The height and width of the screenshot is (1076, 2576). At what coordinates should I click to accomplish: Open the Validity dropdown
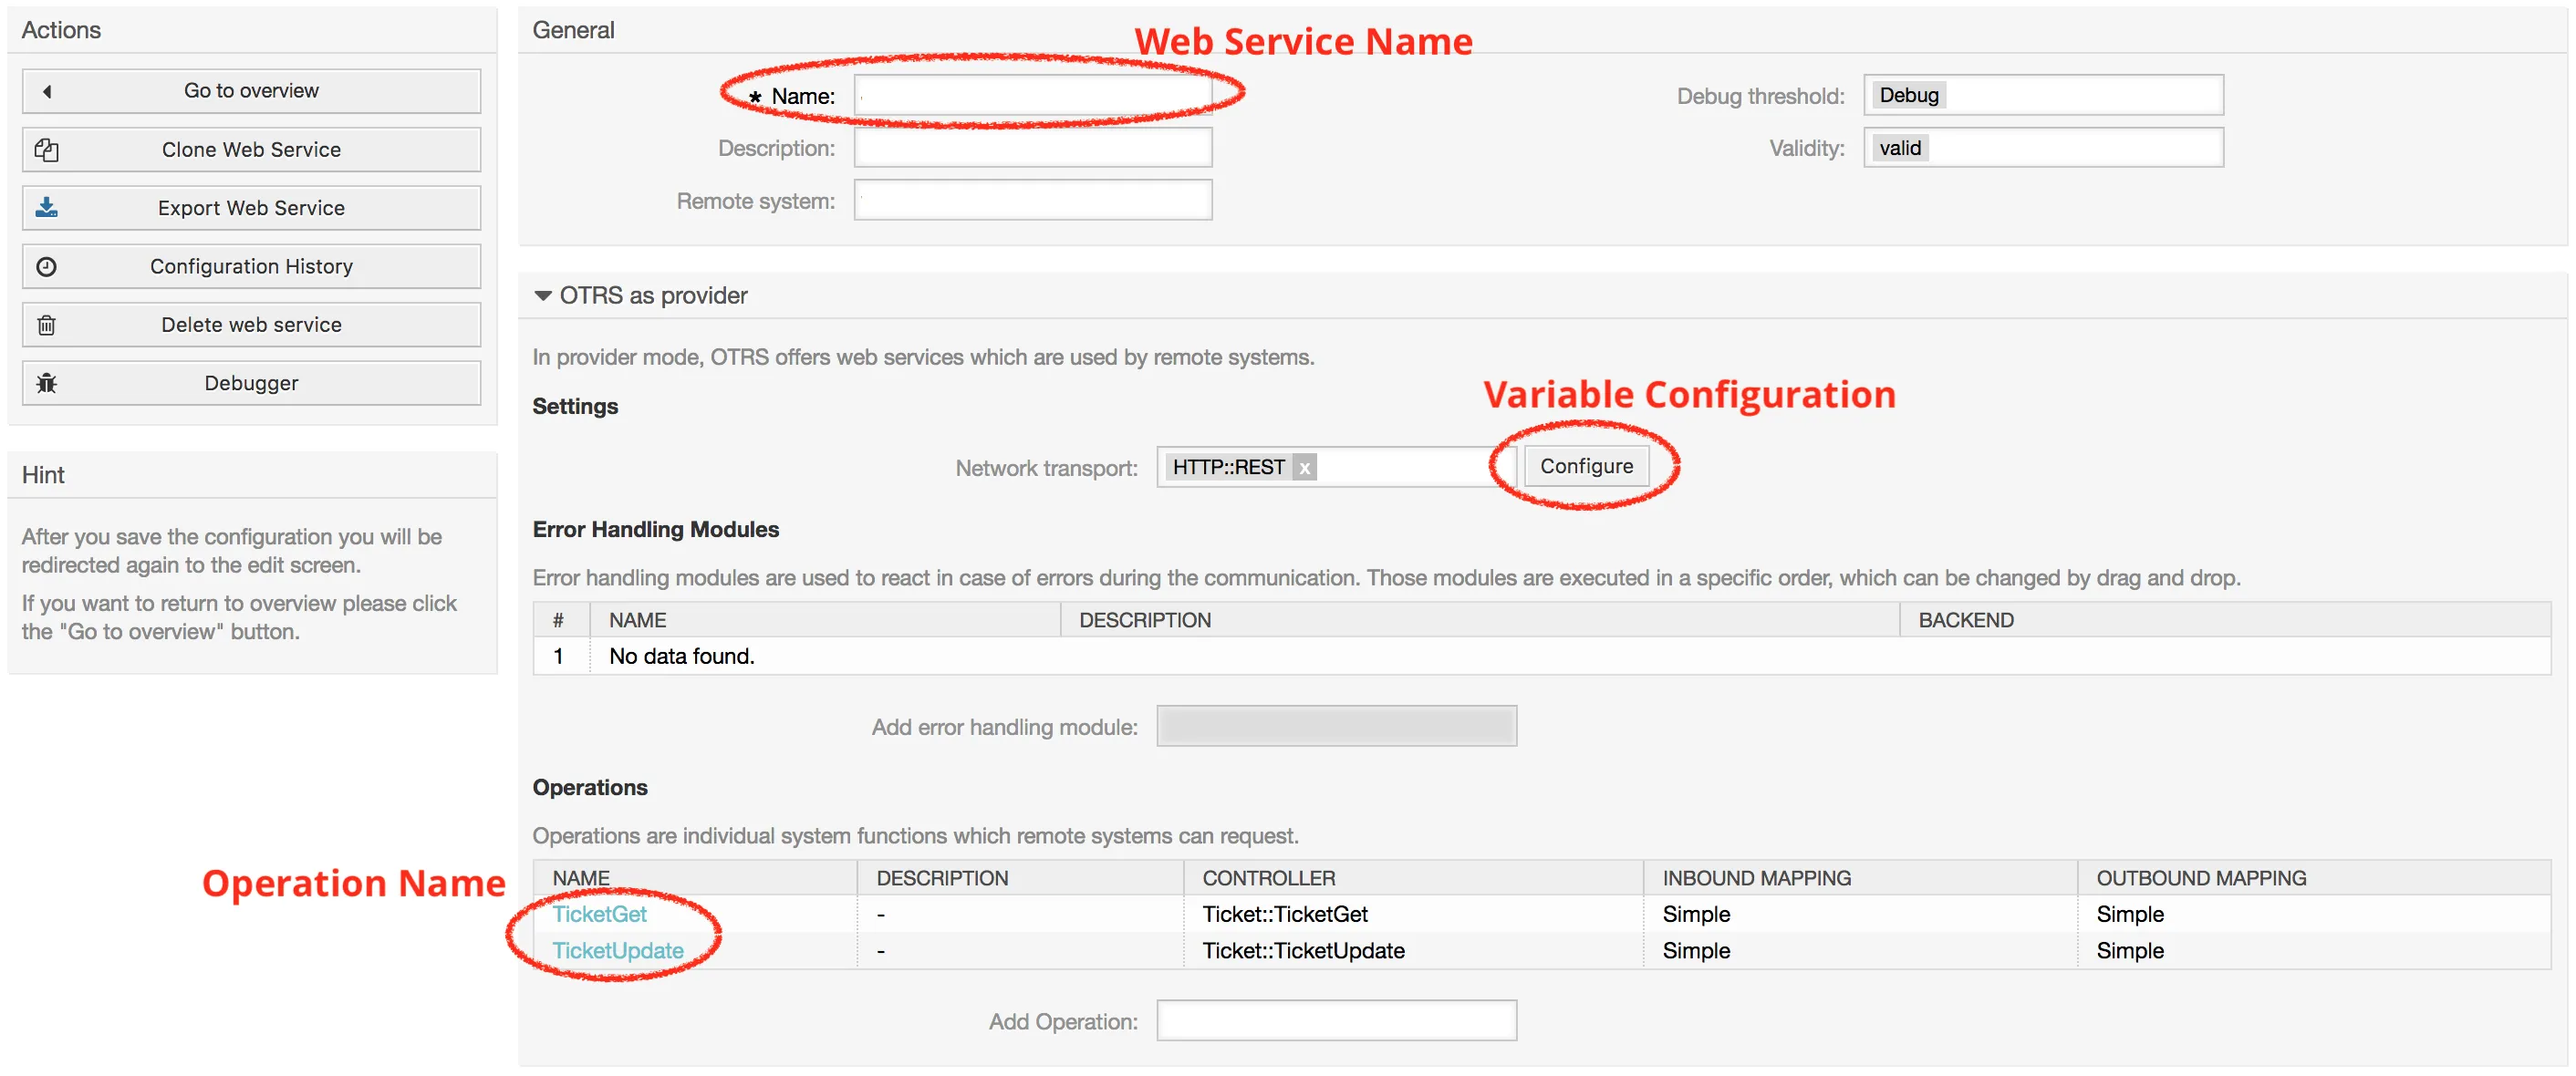(2042, 148)
